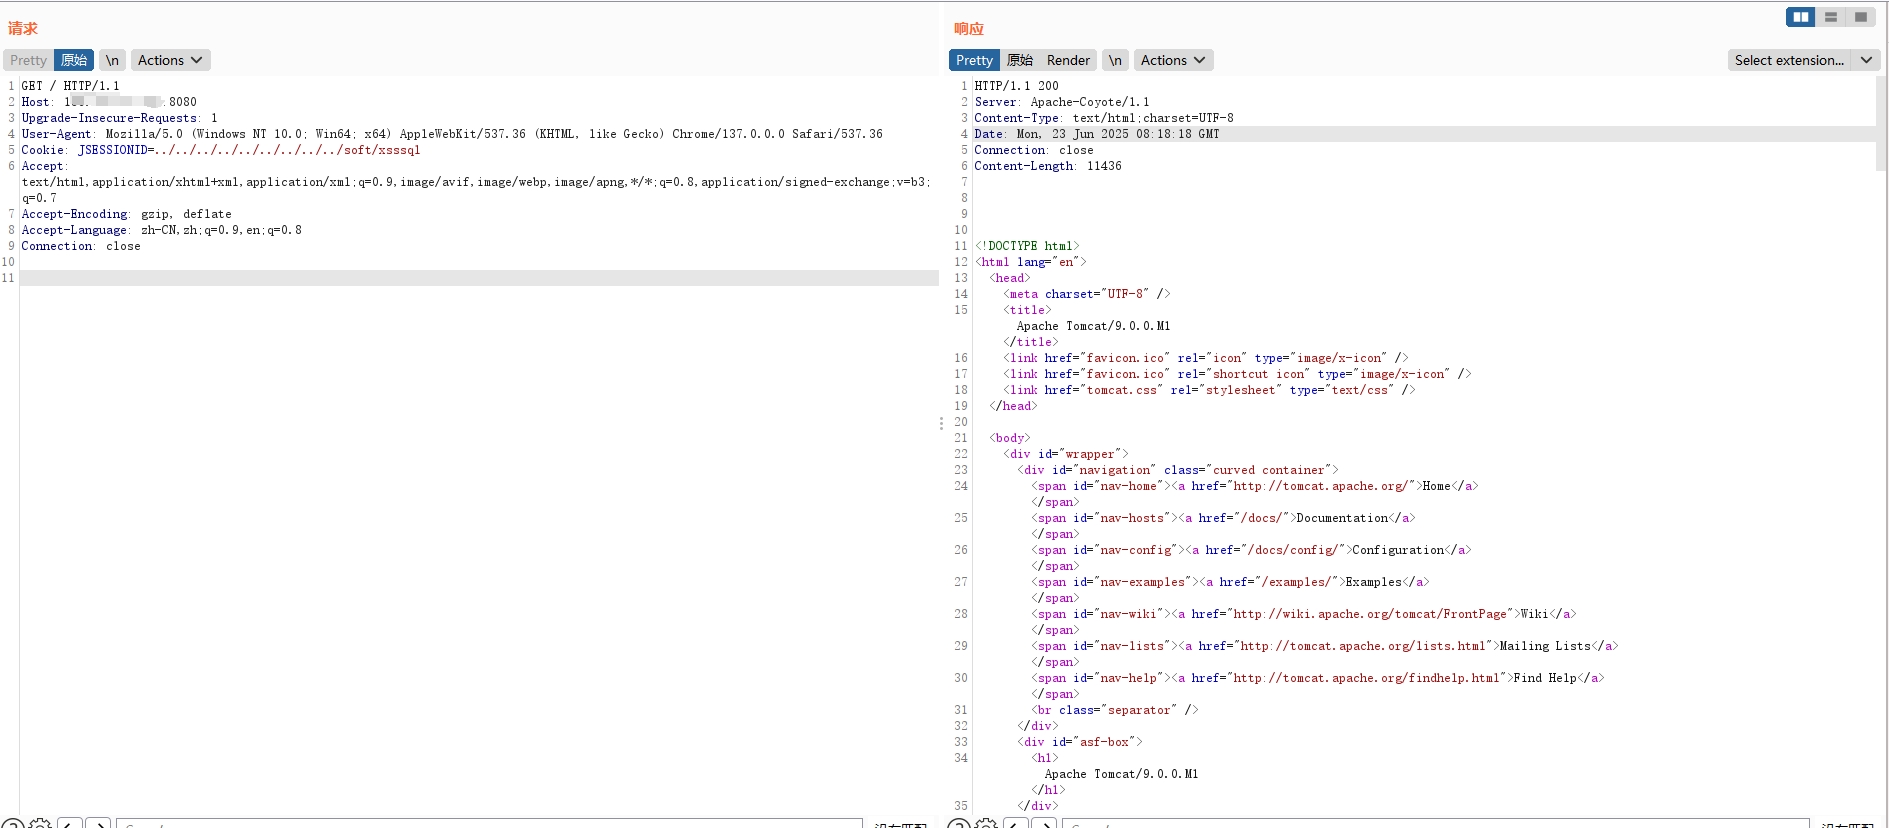Click the 'br class="separator"' line
The image size is (1889, 828).
click(x=1115, y=710)
